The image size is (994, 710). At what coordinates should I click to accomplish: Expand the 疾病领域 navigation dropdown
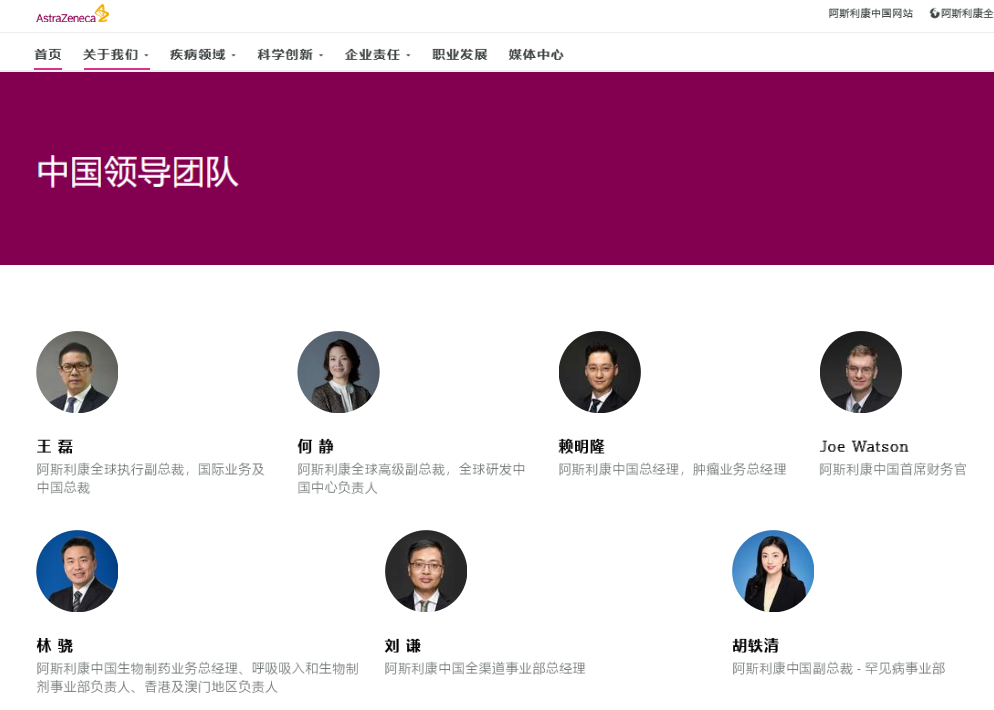tap(198, 54)
